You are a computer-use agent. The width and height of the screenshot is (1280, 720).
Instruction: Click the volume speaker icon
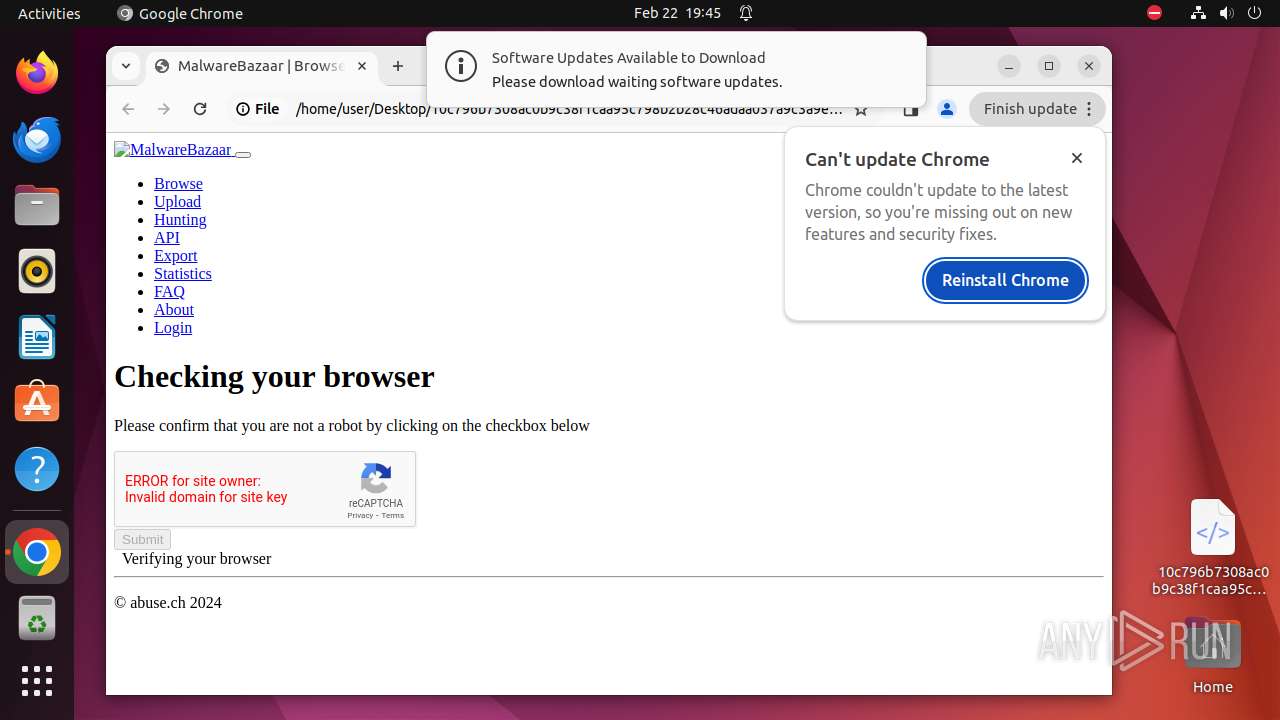[x=1226, y=13]
